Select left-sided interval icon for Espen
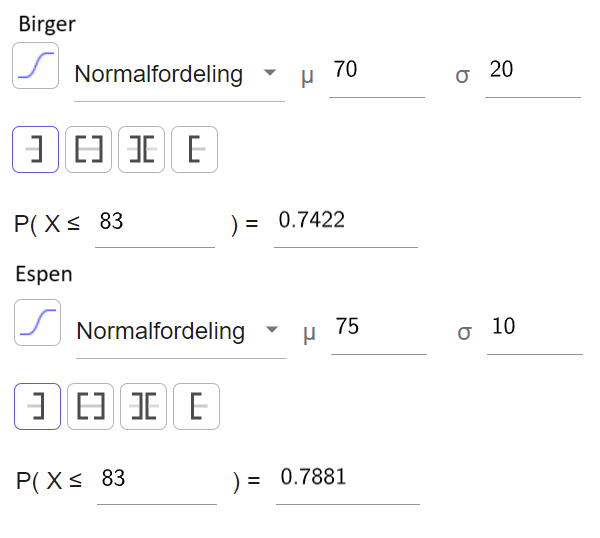Image resolution: width=600 pixels, height=538 pixels. pyautogui.click(x=37, y=406)
